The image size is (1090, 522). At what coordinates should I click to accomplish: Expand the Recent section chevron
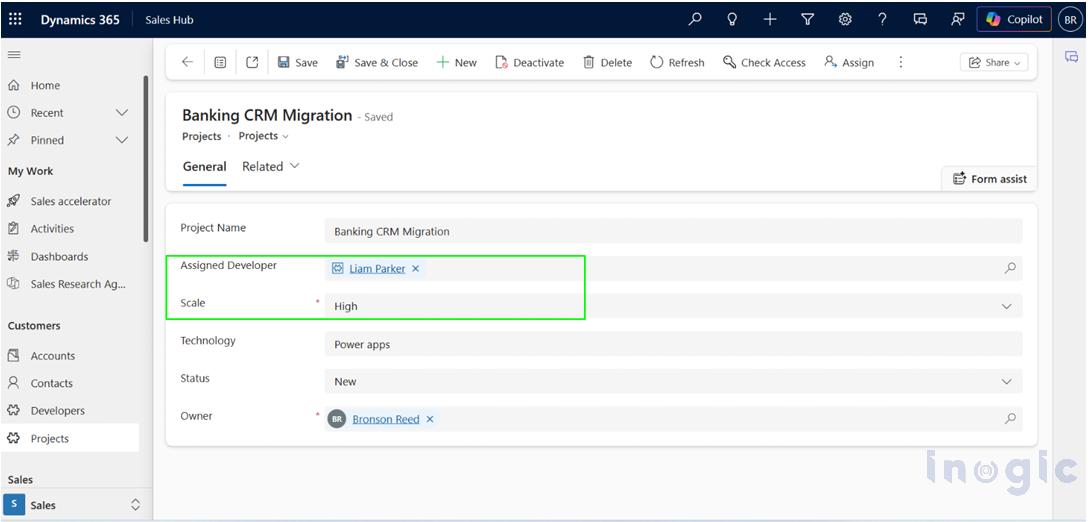tap(122, 113)
